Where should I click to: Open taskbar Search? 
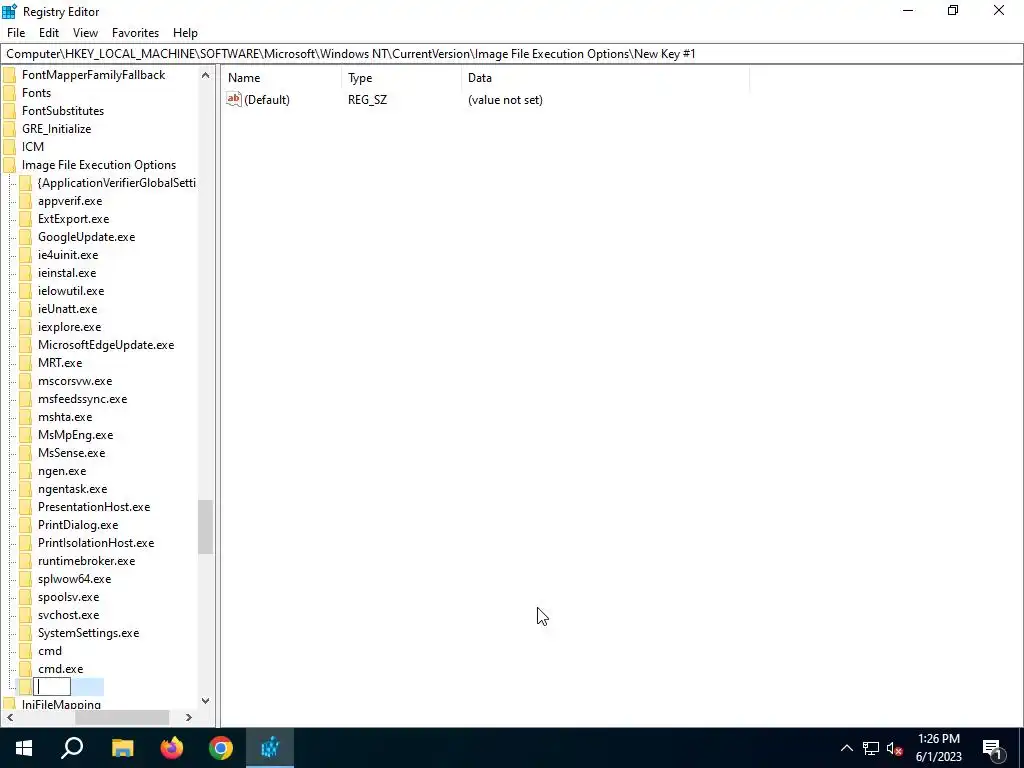[x=72, y=748]
